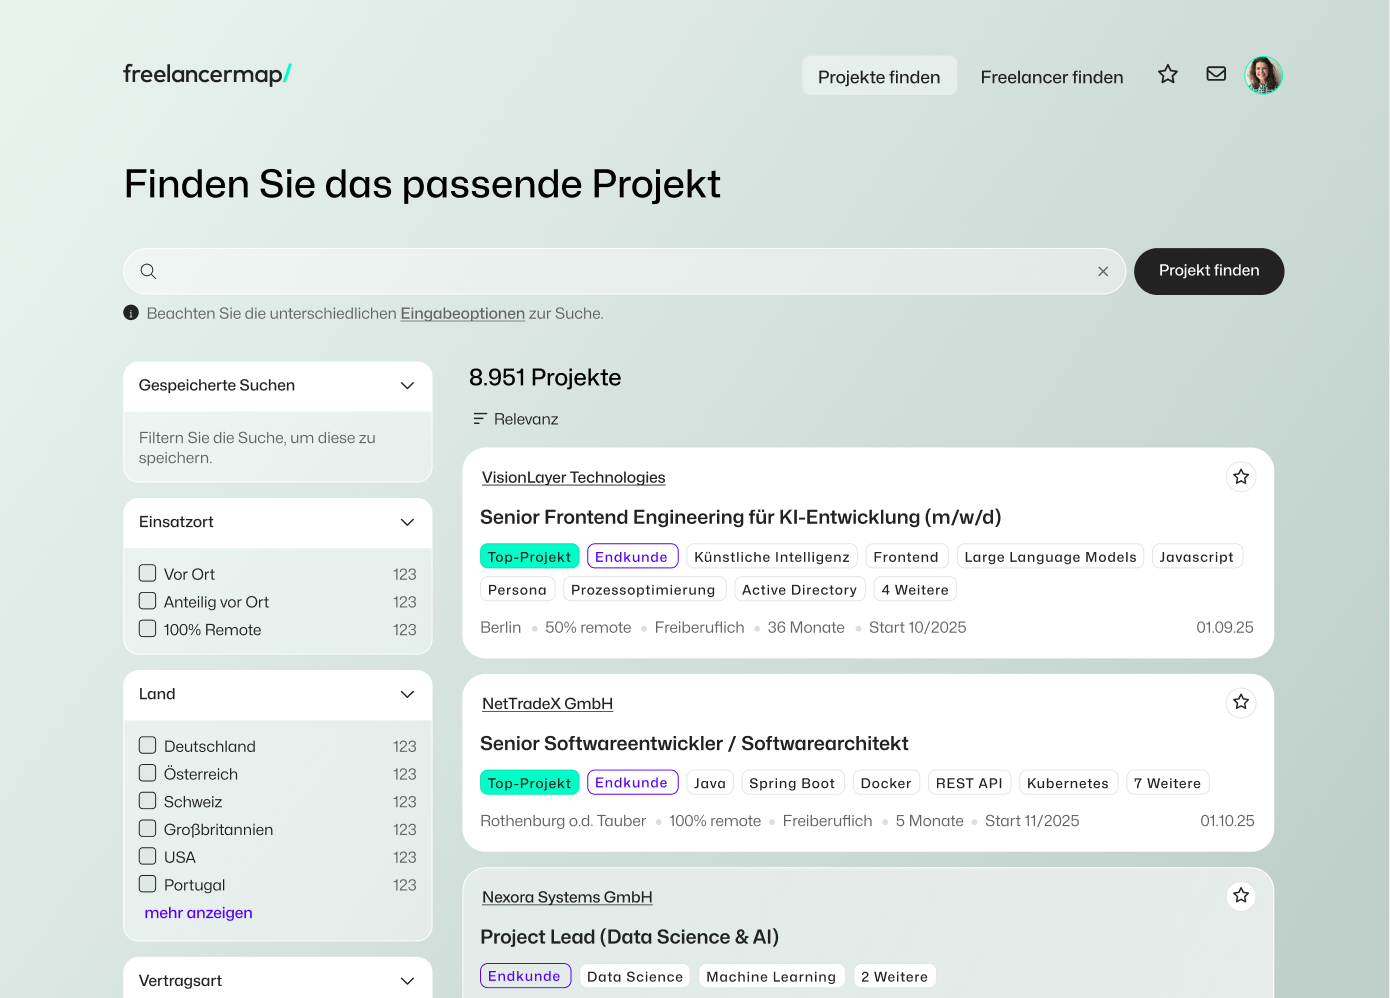Clear the search field with X icon
The width and height of the screenshot is (1390, 998).
tap(1103, 272)
